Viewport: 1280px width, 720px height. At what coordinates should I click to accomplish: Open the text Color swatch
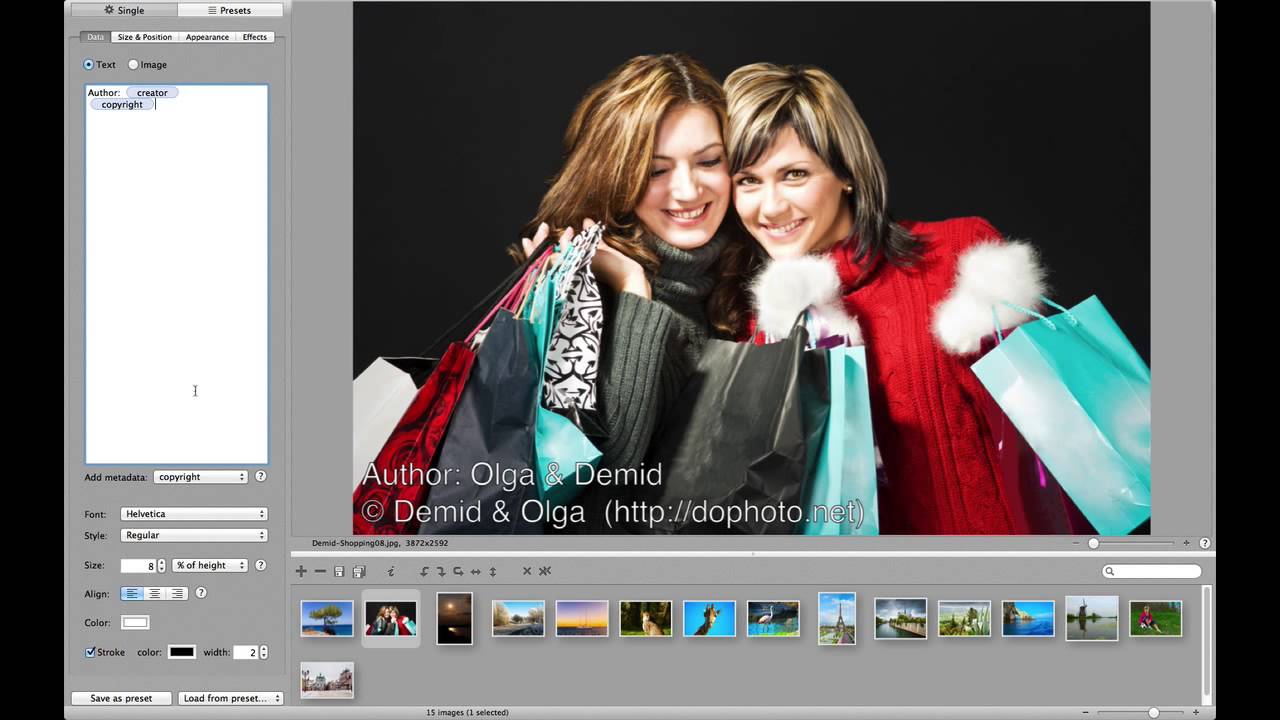[x=135, y=623]
